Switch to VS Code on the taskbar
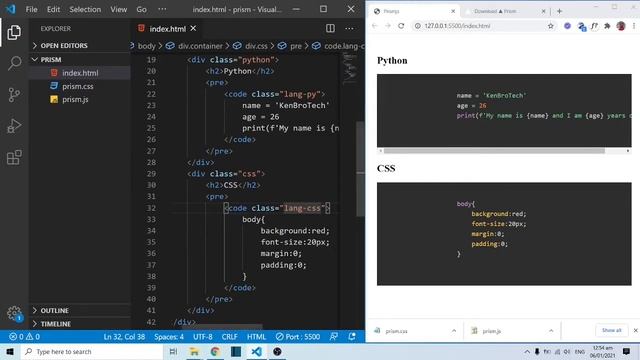 pyautogui.click(x=256, y=351)
